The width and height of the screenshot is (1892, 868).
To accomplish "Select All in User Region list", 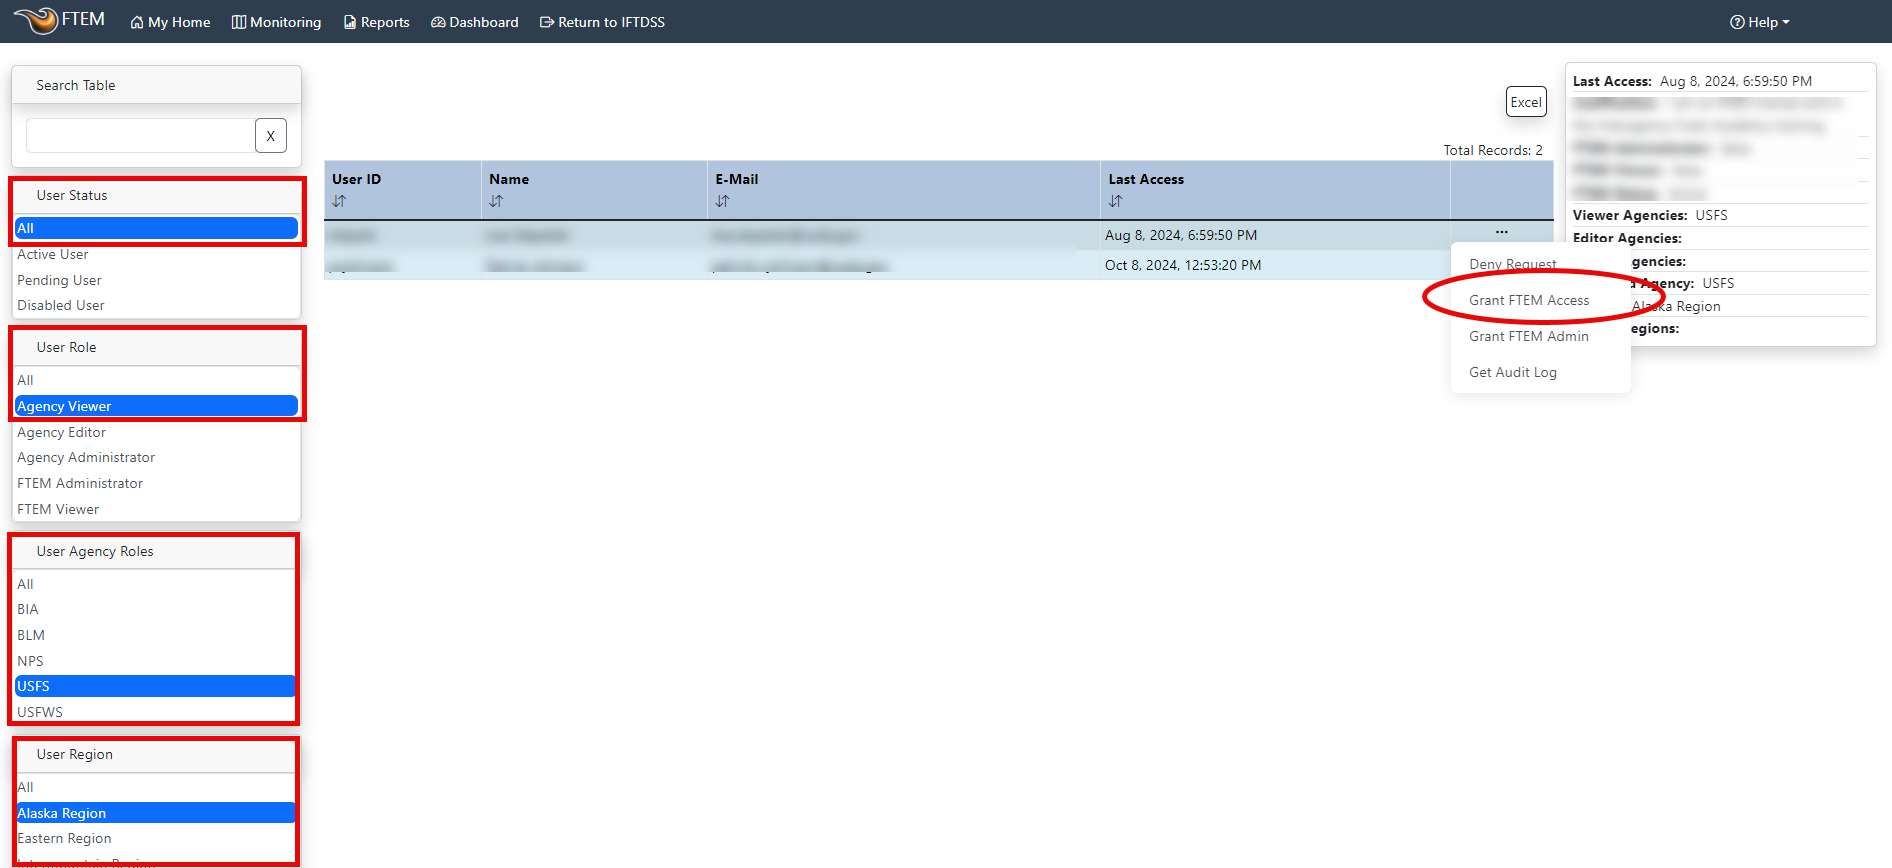I will (155, 787).
